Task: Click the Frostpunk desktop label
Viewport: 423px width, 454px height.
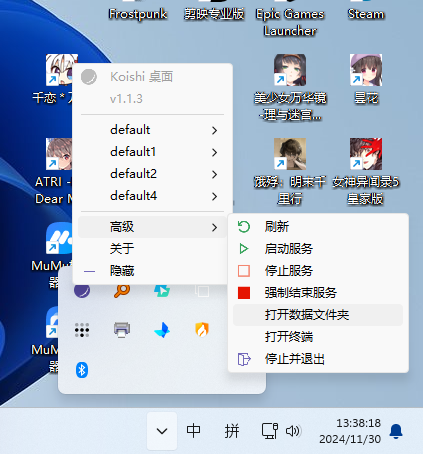Action: click(138, 14)
